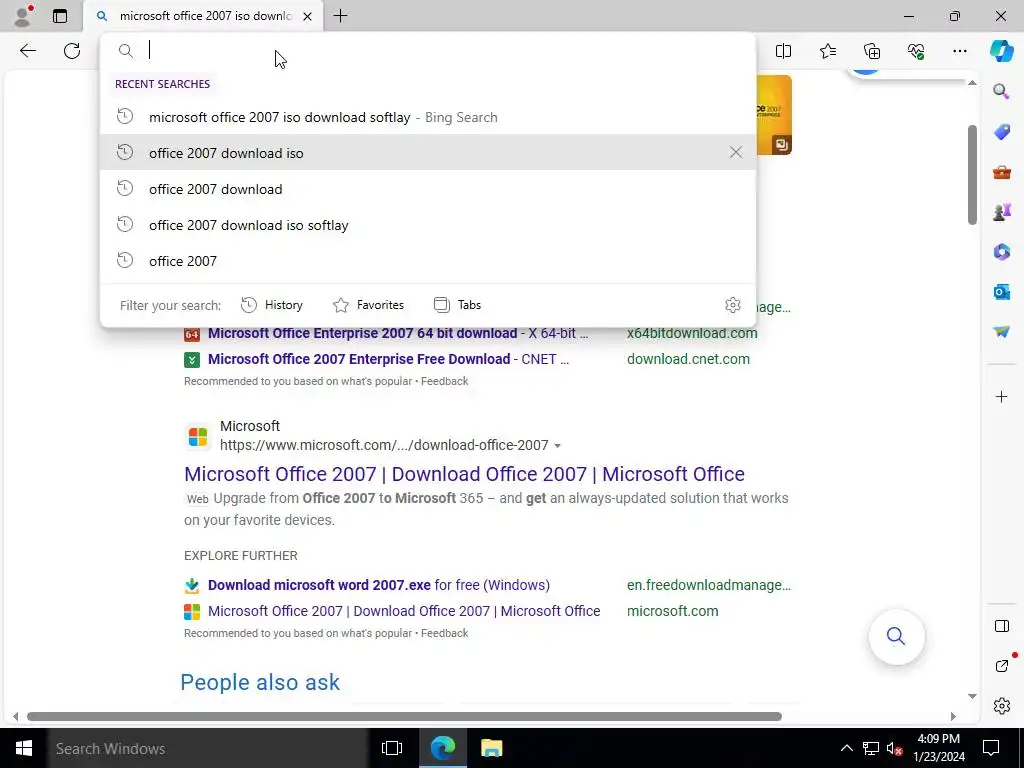The height and width of the screenshot is (768, 1024).
Task: Open sidebar Games chess icon
Action: click(x=1001, y=212)
